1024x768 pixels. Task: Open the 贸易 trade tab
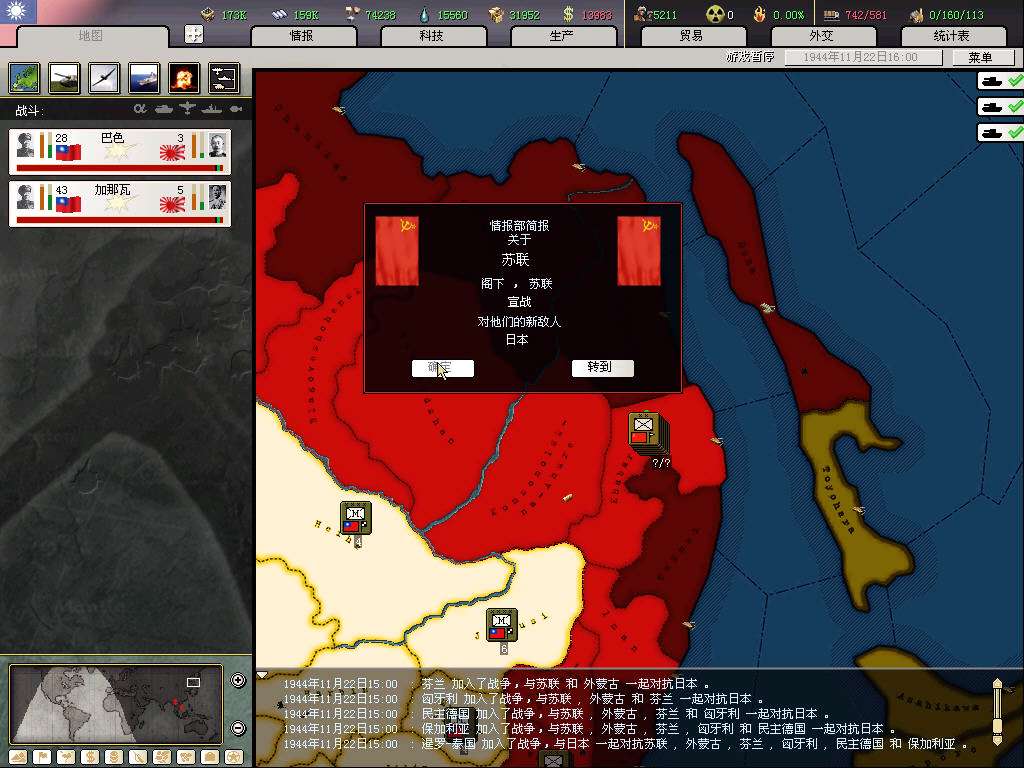click(692, 36)
